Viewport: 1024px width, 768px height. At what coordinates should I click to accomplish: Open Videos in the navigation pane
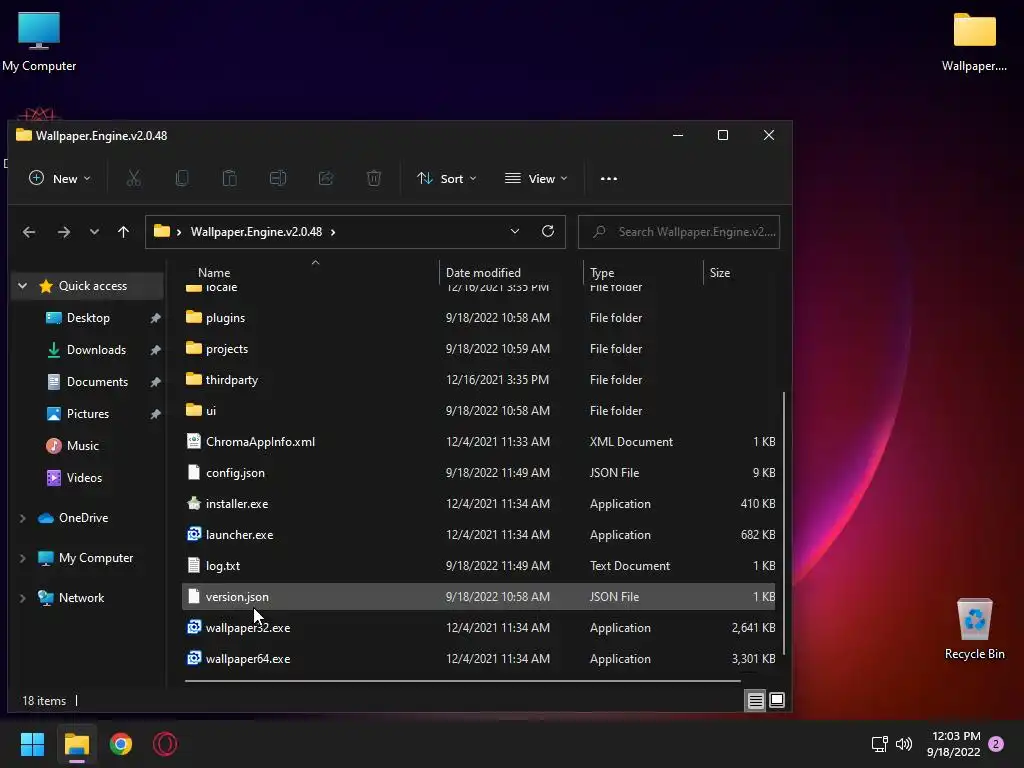[84, 478]
